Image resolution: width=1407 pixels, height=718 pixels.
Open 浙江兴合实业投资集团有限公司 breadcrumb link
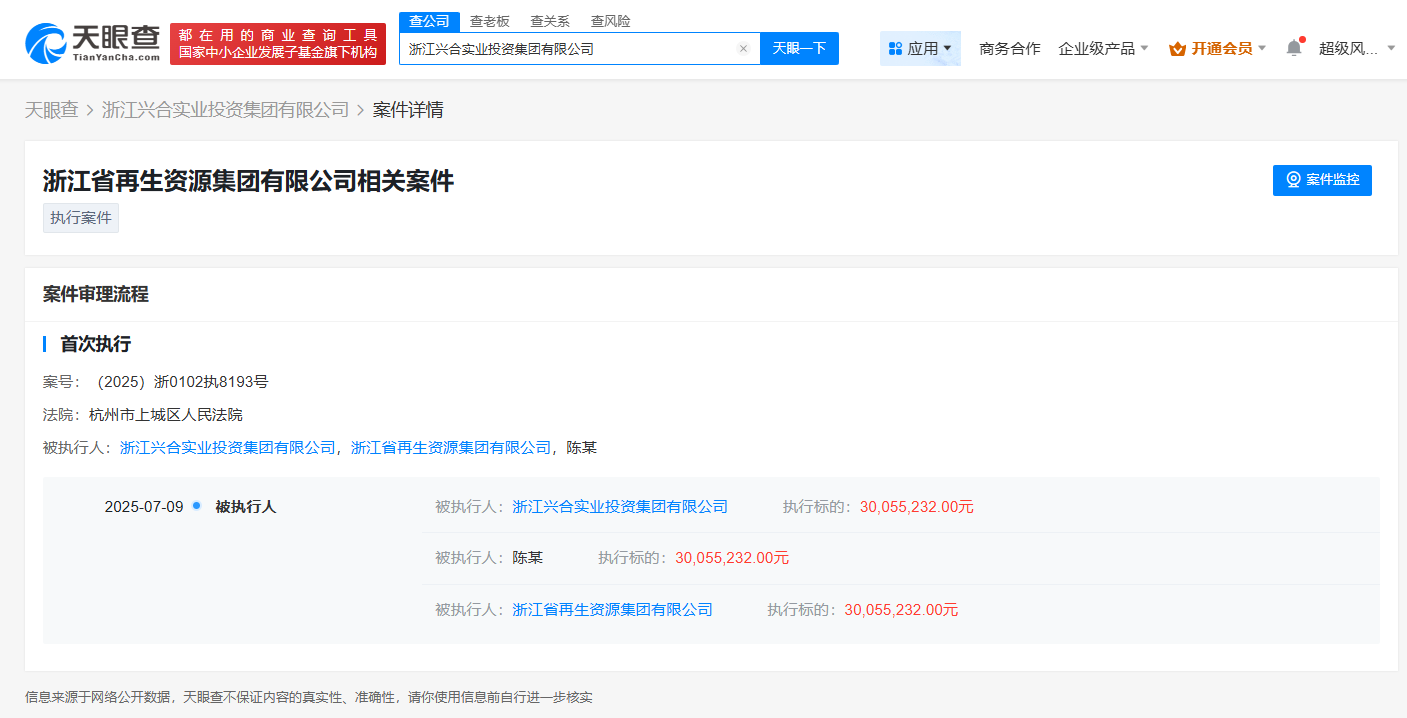pos(225,110)
